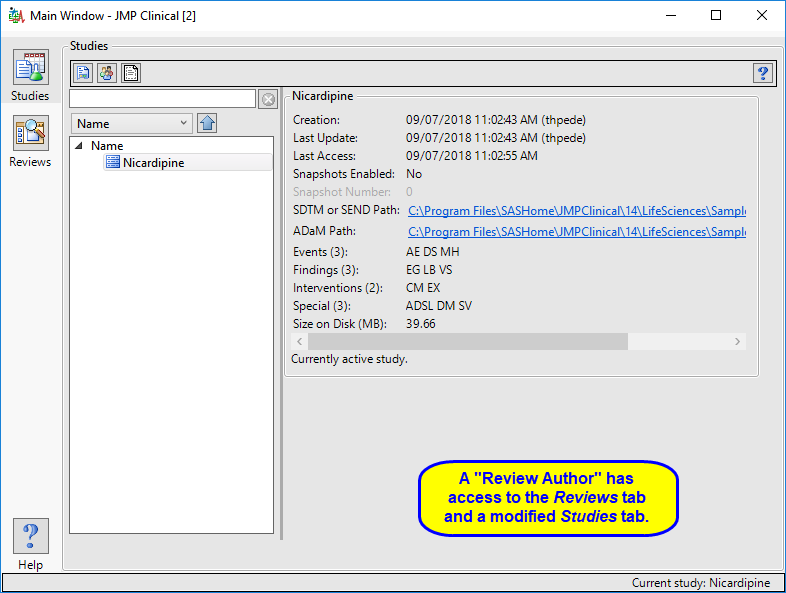
Task: Click the 'ADSL DM SV' special value
Action: pyautogui.click(x=439, y=306)
